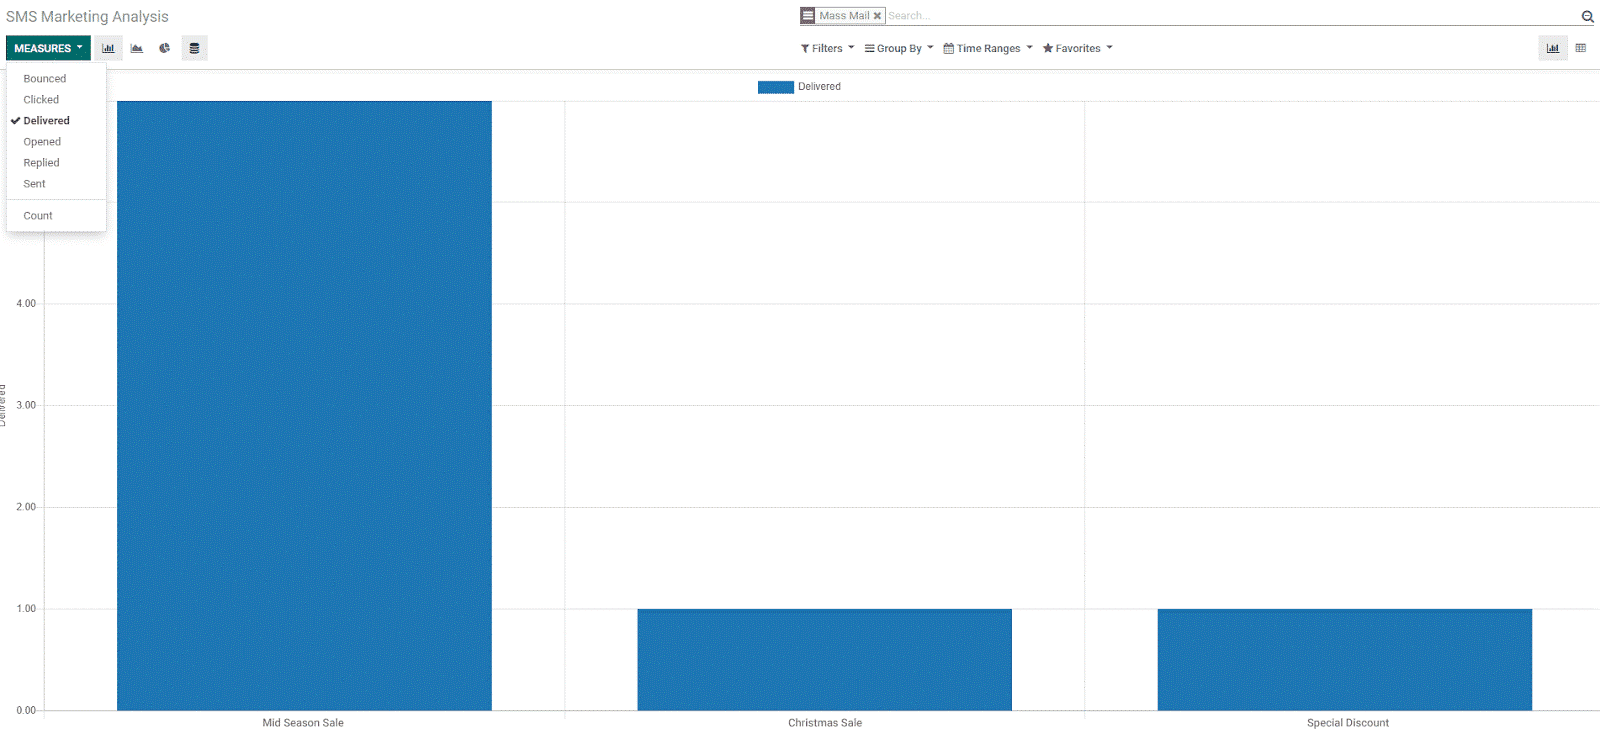
Task: Switch to pie chart mode
Action: click(165, 48)
